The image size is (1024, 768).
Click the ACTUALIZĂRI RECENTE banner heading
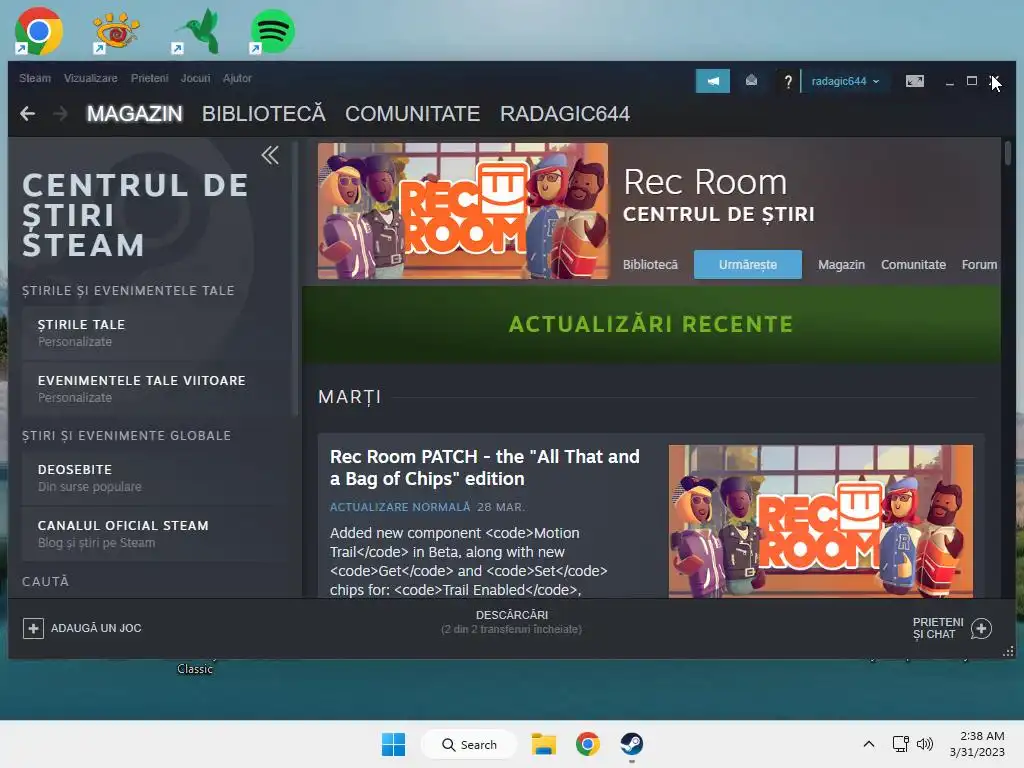(x=651, y=324)
